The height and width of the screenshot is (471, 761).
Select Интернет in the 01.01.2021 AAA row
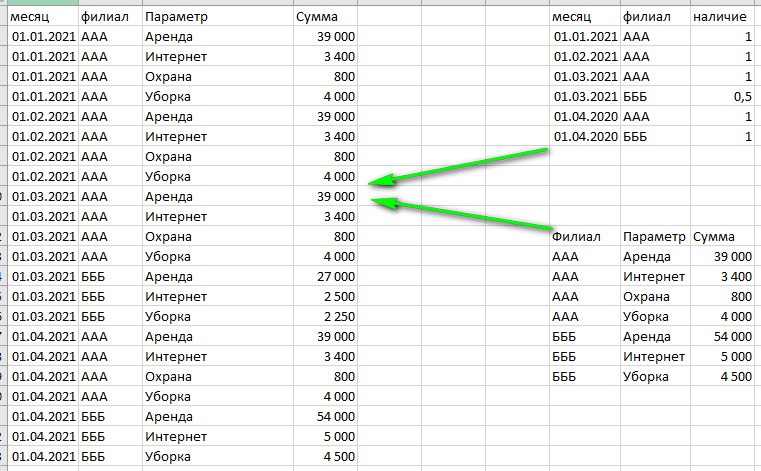pos(176,57)
